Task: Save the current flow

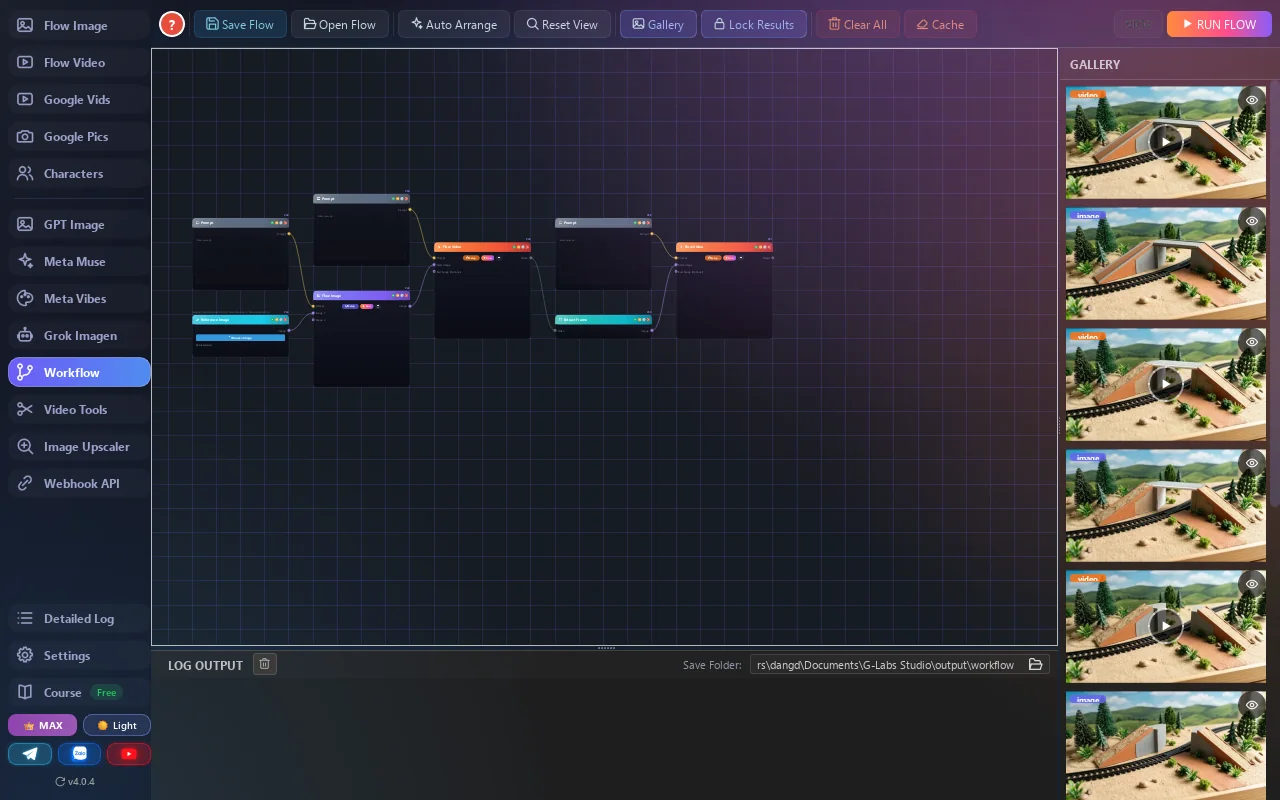Action: pyautogui.click(x=240, y=24)
